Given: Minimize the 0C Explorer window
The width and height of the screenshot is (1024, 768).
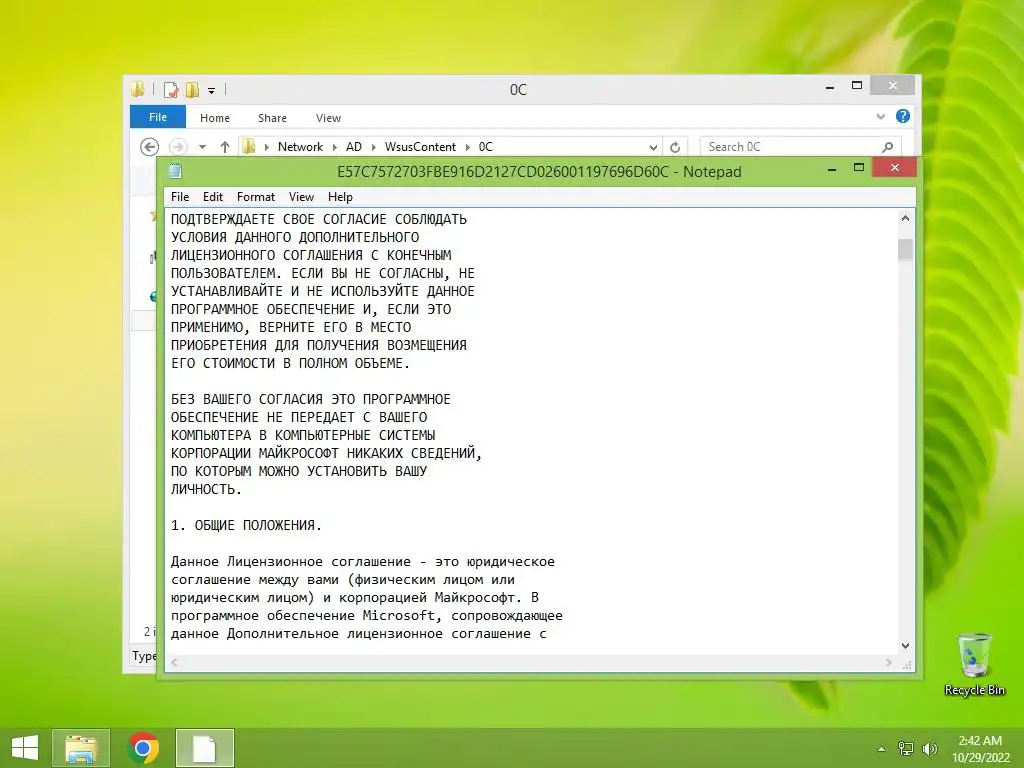Looking at the screenshot, I should click(830, 86).
